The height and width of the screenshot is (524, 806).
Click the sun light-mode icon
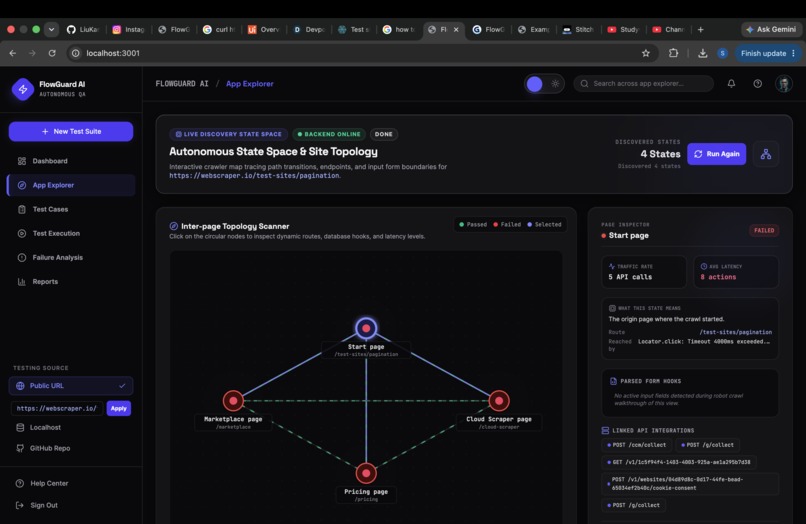point(555,84)
